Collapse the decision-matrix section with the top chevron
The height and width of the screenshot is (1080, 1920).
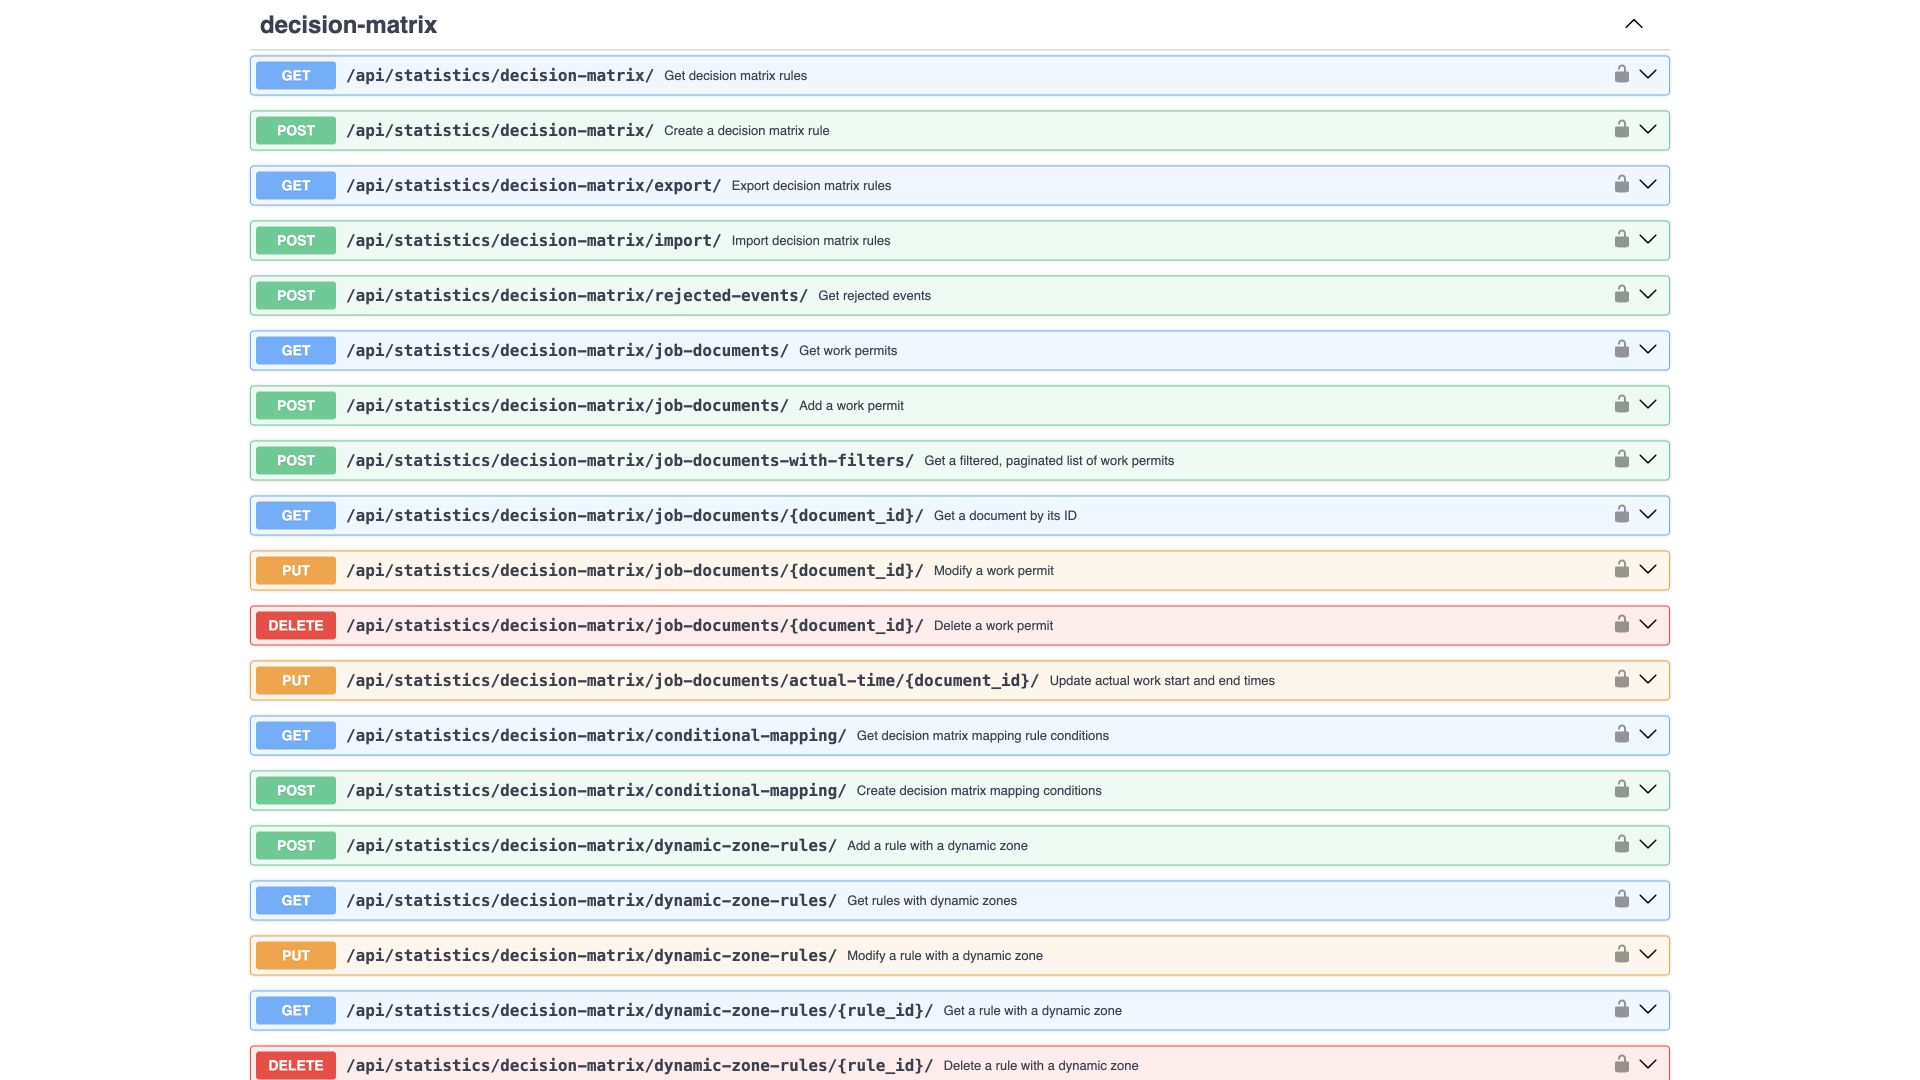click(x=1633, y=24)
